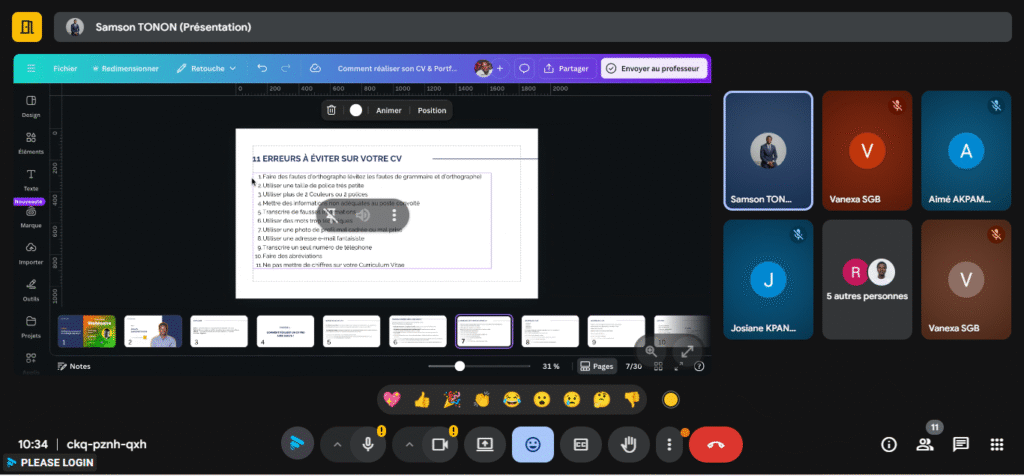
Task: Open the Fichier menu
Action: (x=65, y=68)
